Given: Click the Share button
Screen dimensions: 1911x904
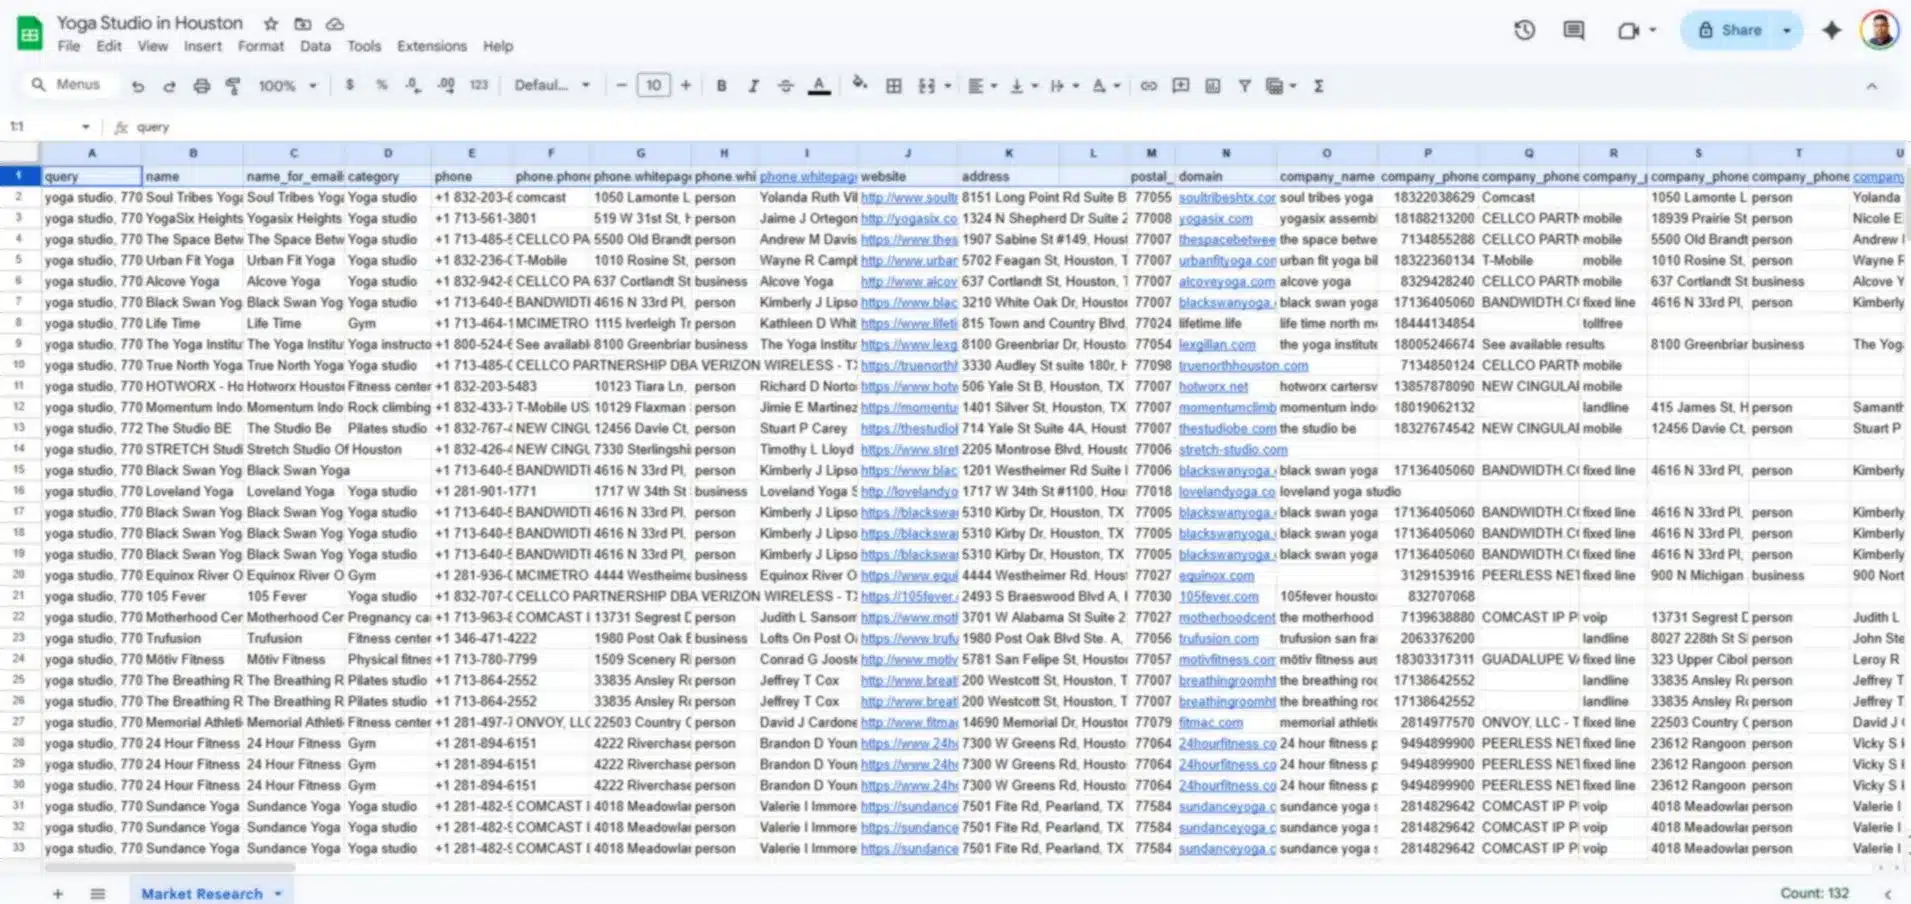Looking at the screenshot, I should point(1730,30).
